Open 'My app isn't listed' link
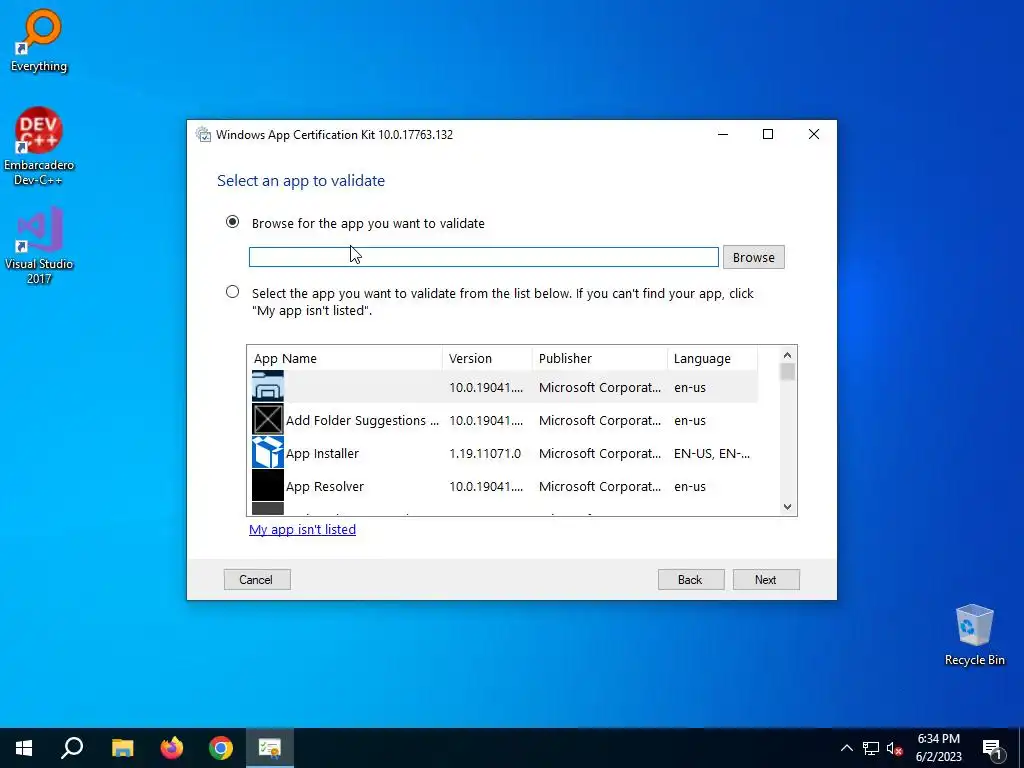The image size is (1024, 768). pos(302,529)
